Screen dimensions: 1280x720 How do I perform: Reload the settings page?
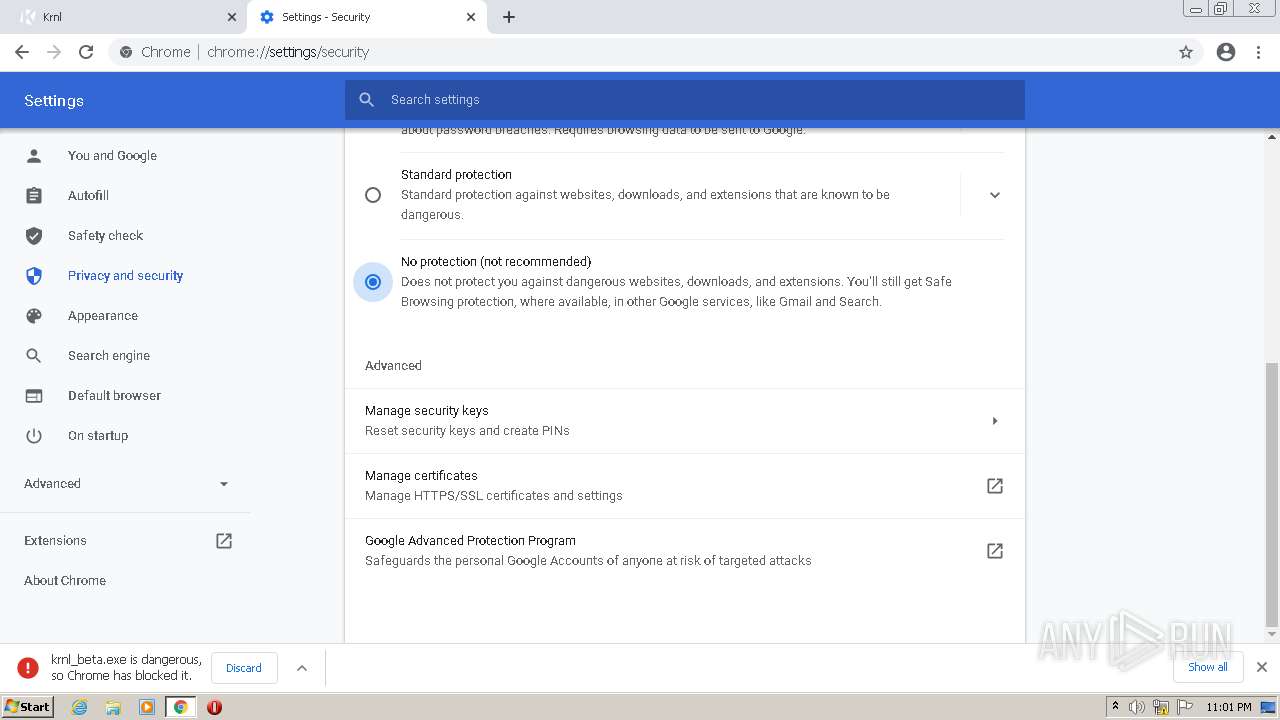[86, 52]
